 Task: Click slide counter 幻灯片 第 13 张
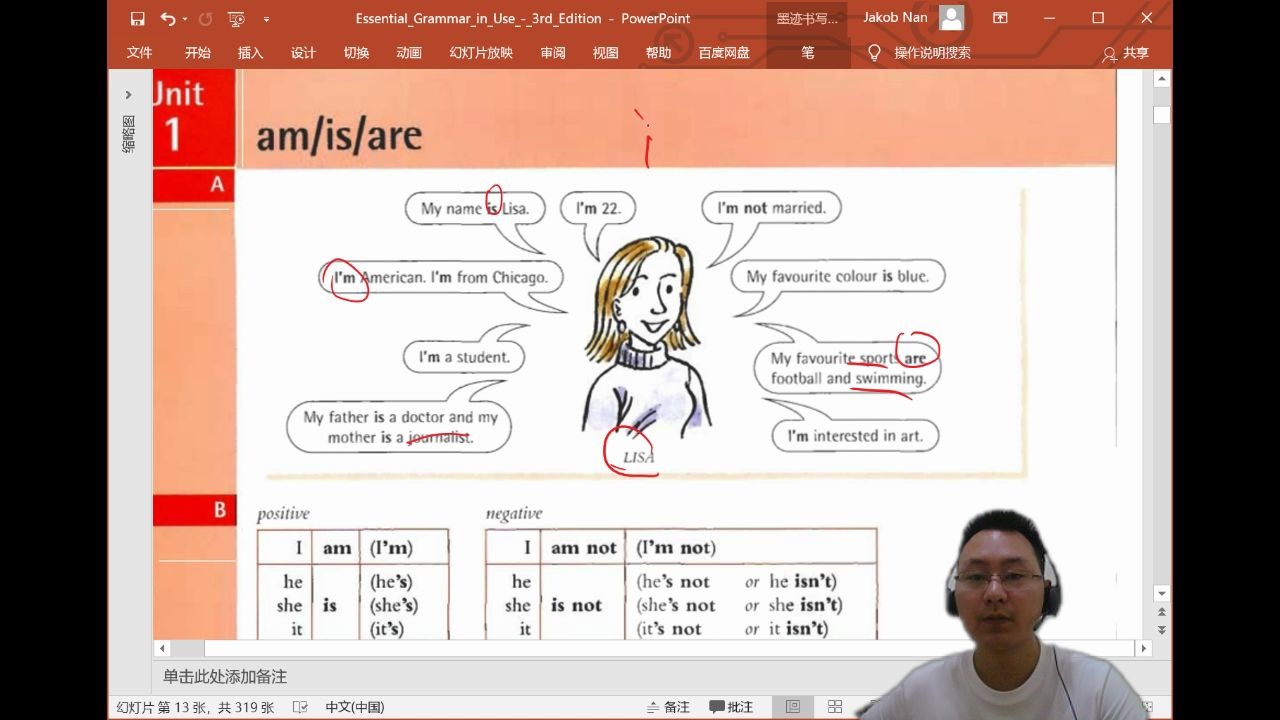click(x=195, y=707)
